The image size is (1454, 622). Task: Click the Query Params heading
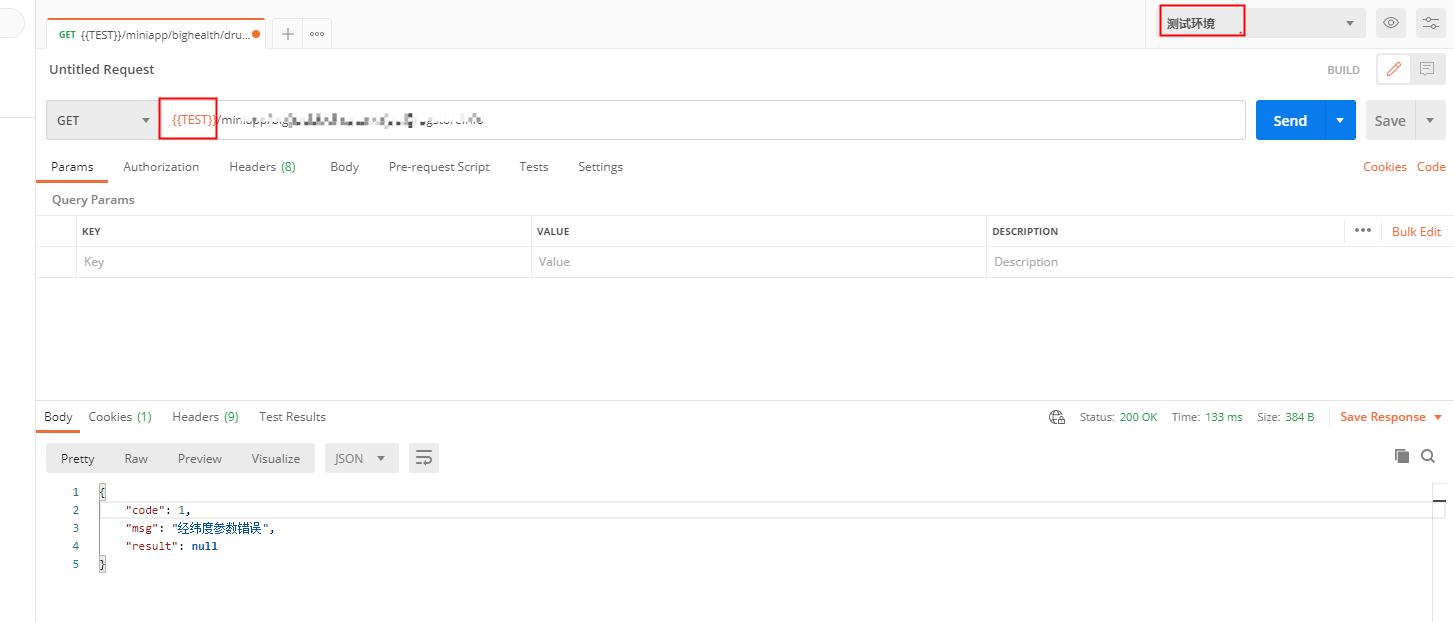[x=93, y=200]
